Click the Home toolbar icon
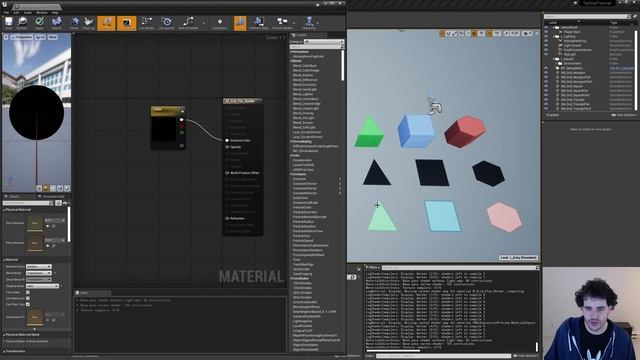This screenshot has height=360, width=640. 74,23
